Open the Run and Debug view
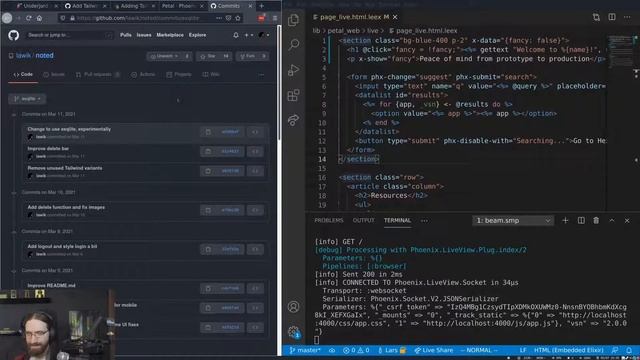The height and width of the screenshot is (360, 640). 293,70
